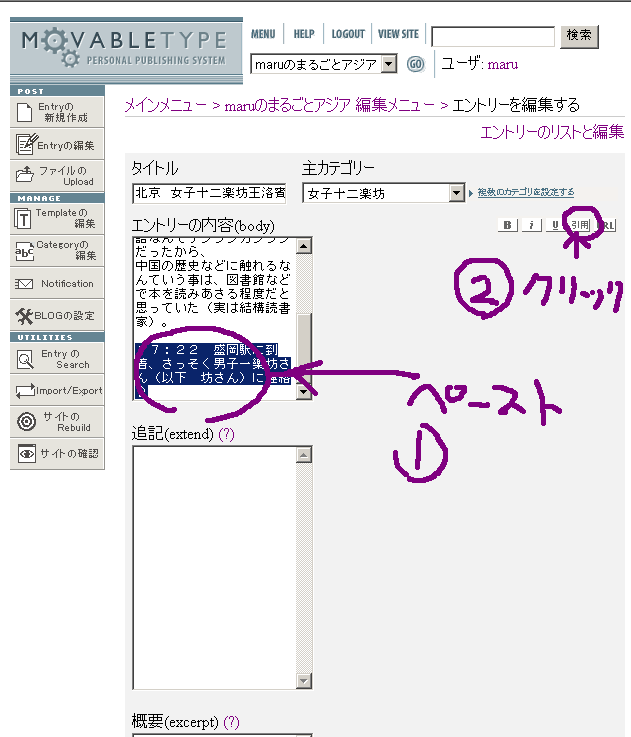Insert a link with the URL button
This screenshot has width=631, height=737.
click(606, 225)
